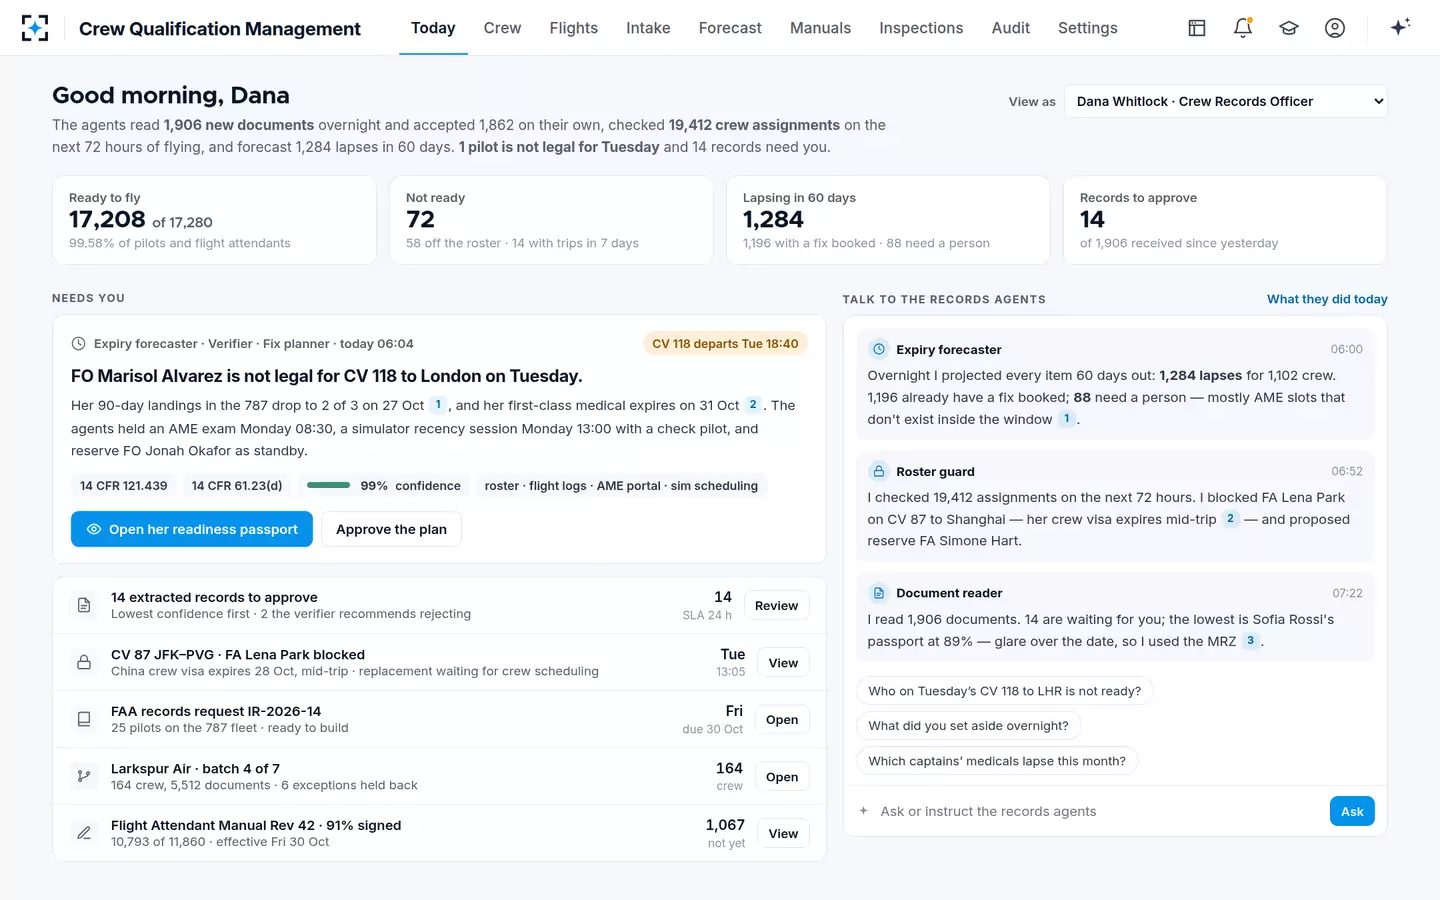The height and width of the screenshot is (900, 1440).
Task: Go to the Flights tab
Action: coord(574,28)
